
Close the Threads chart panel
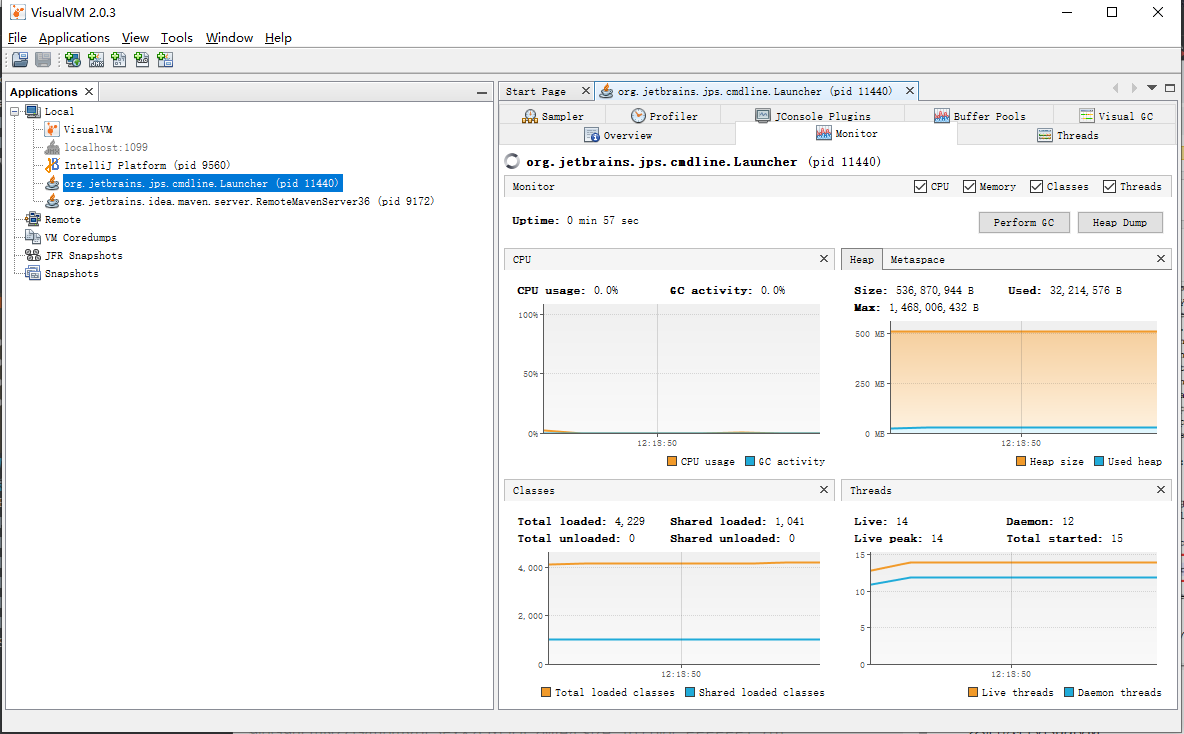(x=1161, y=489)
